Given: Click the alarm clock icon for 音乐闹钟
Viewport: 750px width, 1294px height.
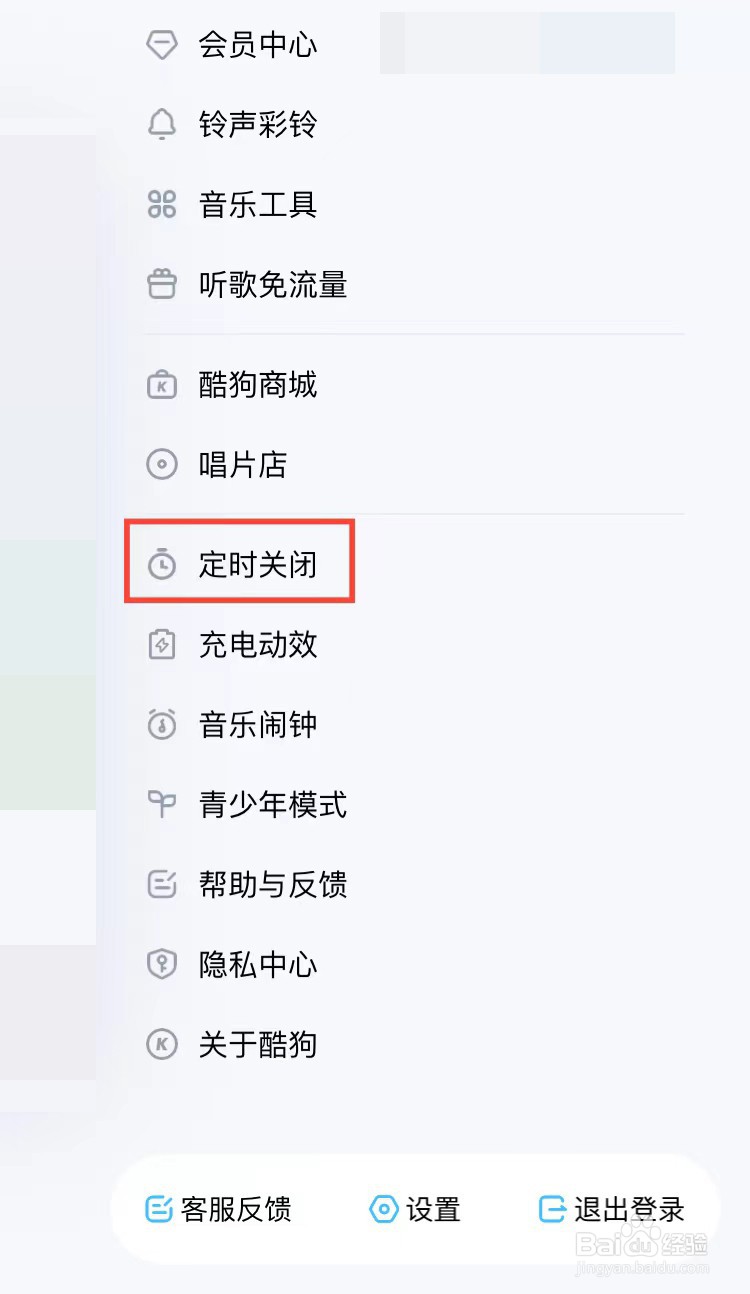Looking at the screenshot, I should [x=162, y=724].
